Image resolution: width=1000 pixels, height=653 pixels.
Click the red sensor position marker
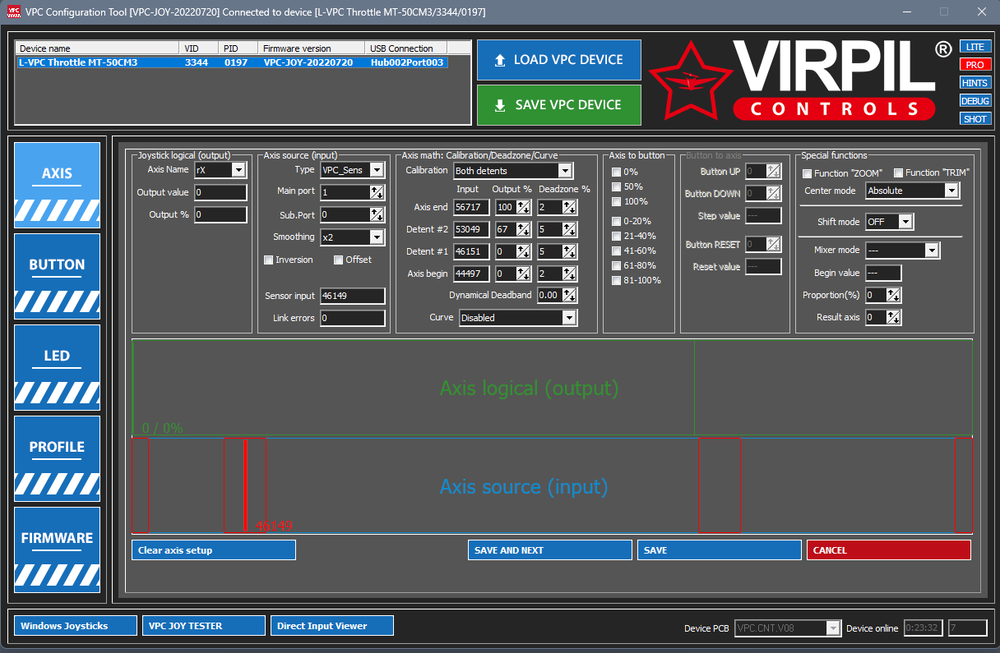[246, 485]
